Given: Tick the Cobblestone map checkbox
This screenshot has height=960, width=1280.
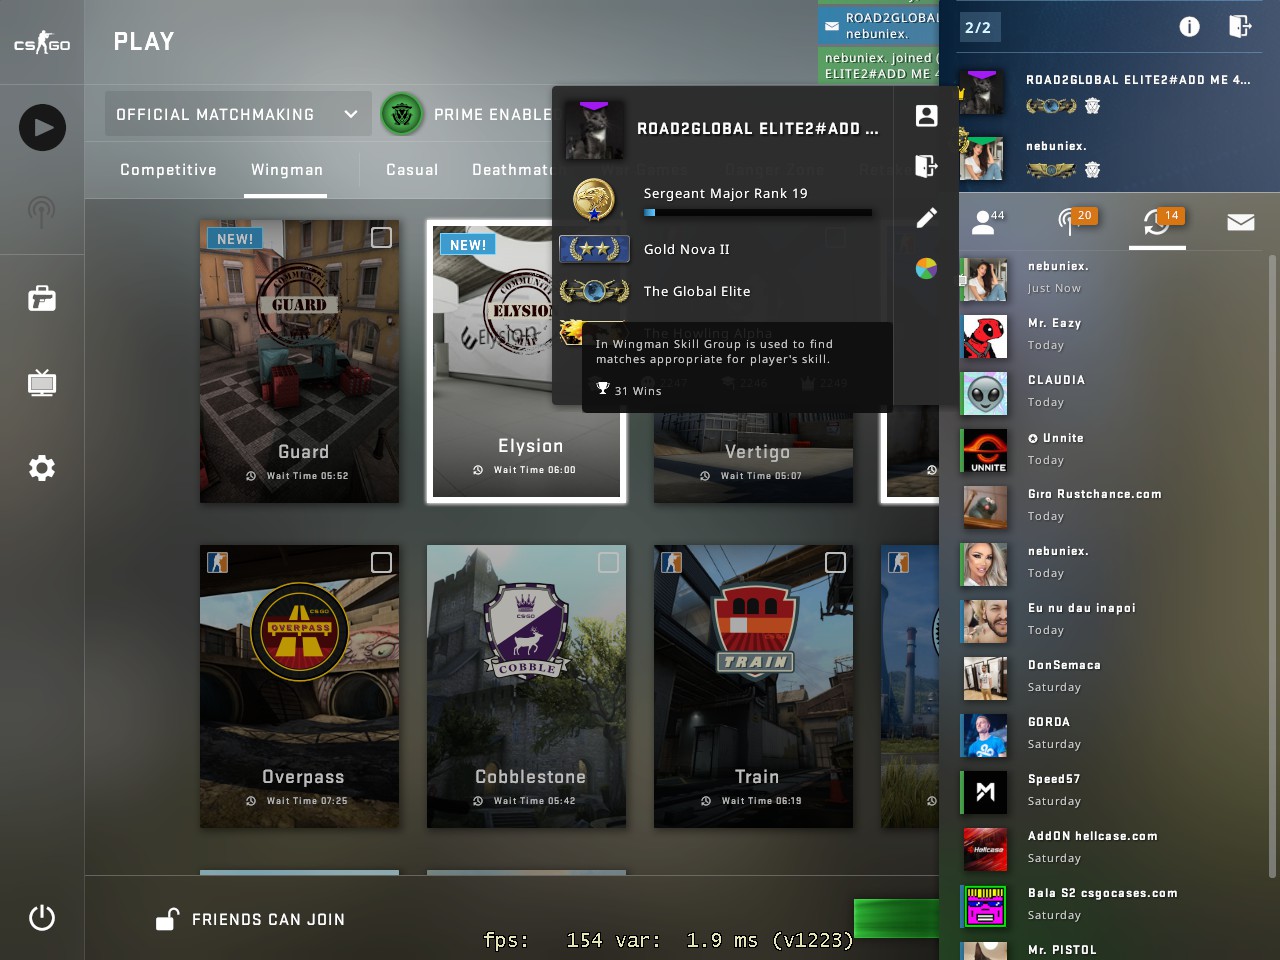Looking at the screenshot, I should pyautogui.click(x=608, y=563).
